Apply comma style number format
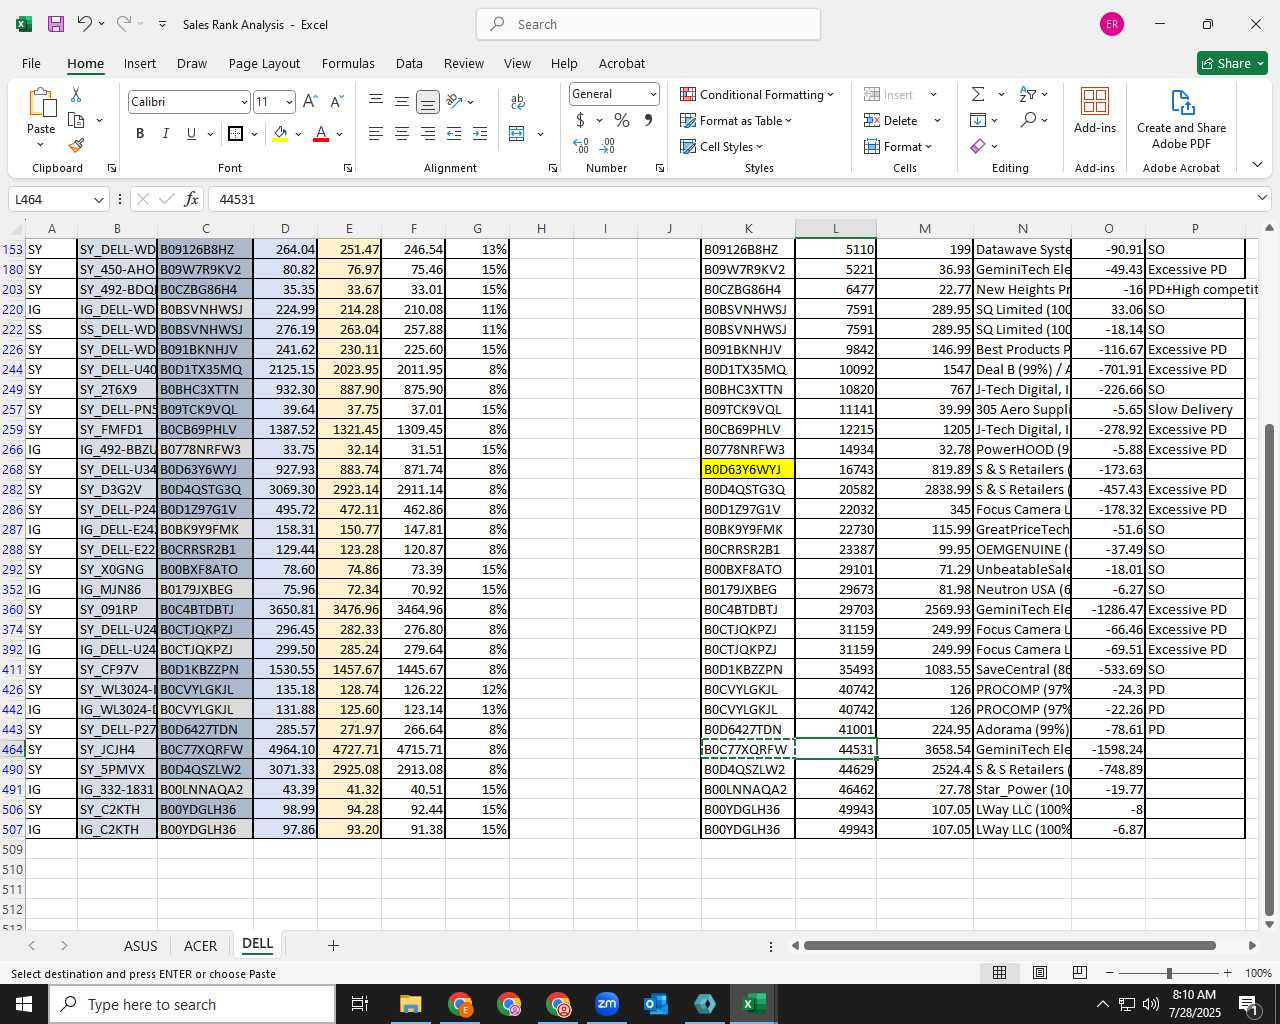This screenshot has width=1280, height=1024. [x=648, y=120]
